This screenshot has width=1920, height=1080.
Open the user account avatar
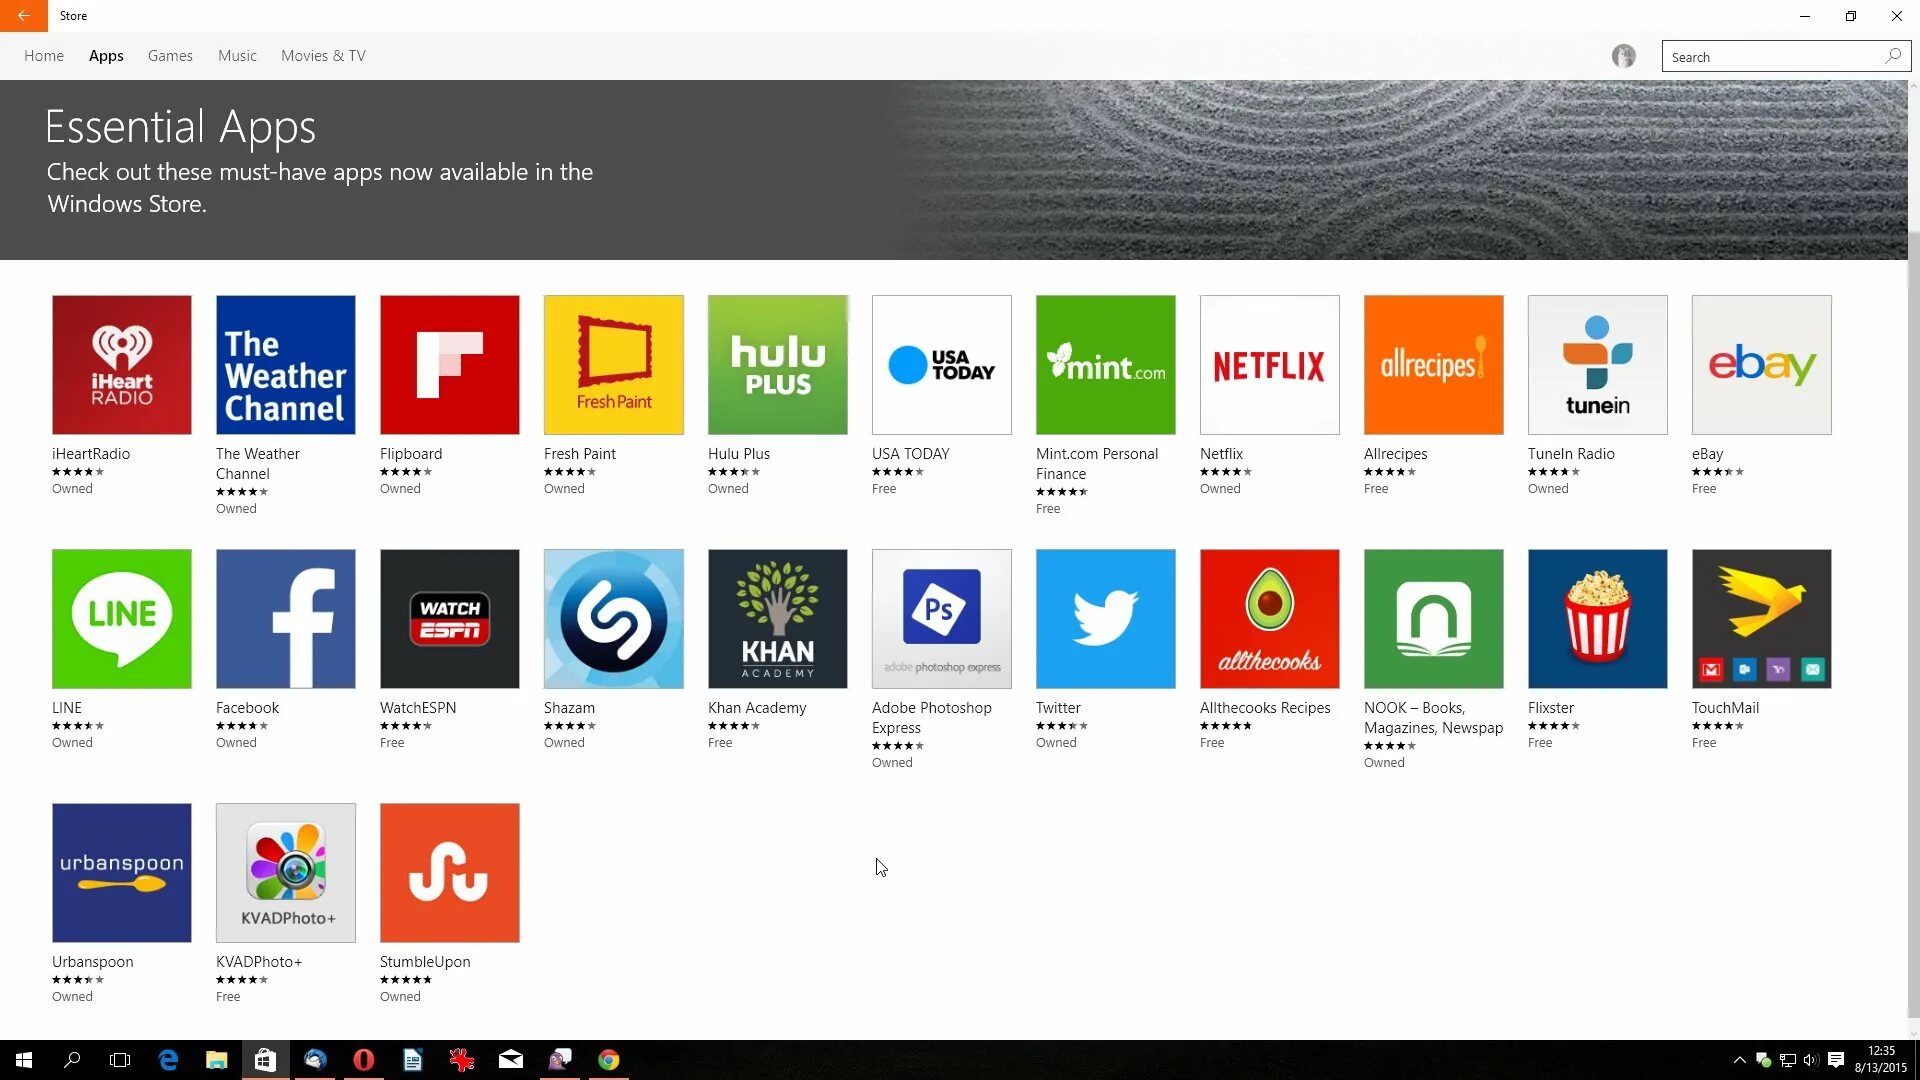(1622, 56)
